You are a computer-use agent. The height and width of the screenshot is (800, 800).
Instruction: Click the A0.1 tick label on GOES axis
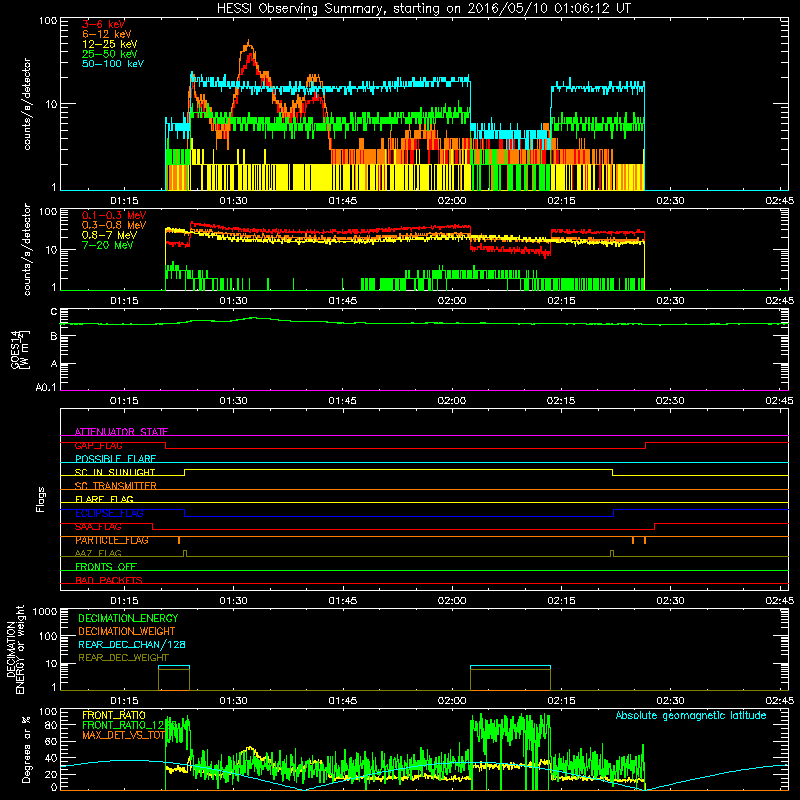point(46,388)
